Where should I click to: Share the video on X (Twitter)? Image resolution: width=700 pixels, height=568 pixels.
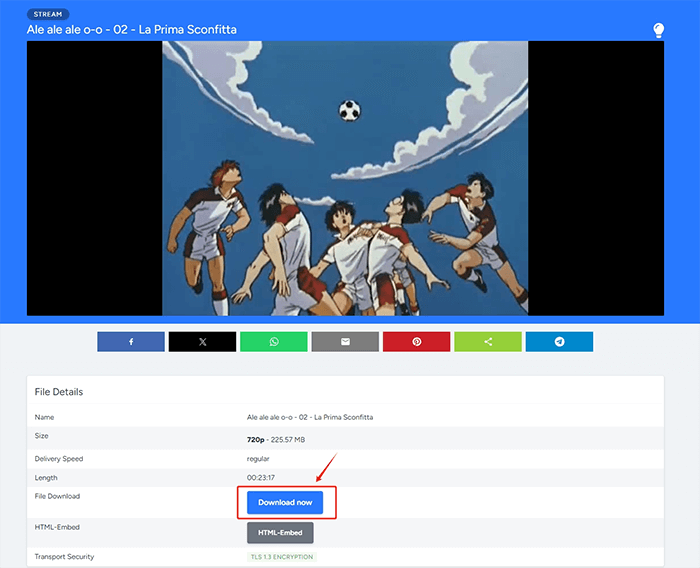click(x=202, y=342)
